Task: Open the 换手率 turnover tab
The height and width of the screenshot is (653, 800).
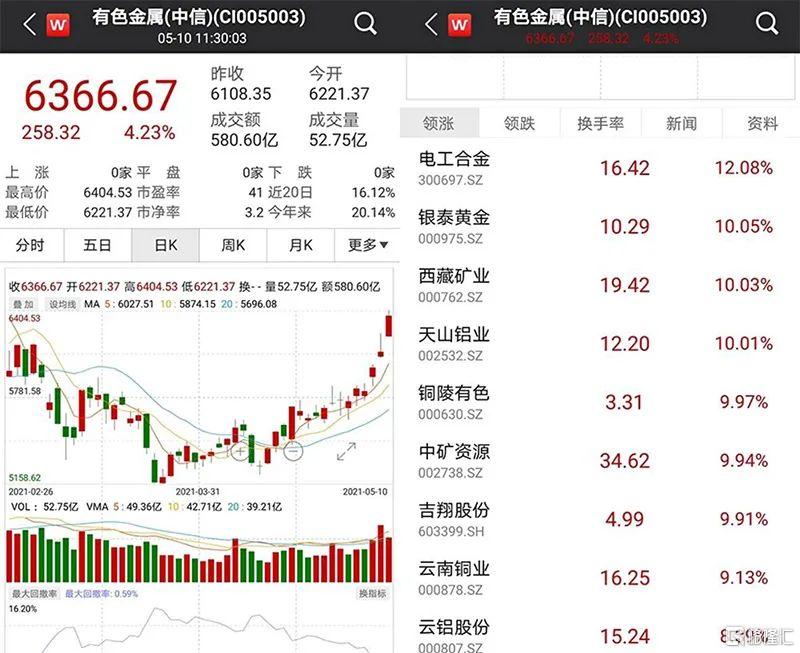Action: coord(601,123)
